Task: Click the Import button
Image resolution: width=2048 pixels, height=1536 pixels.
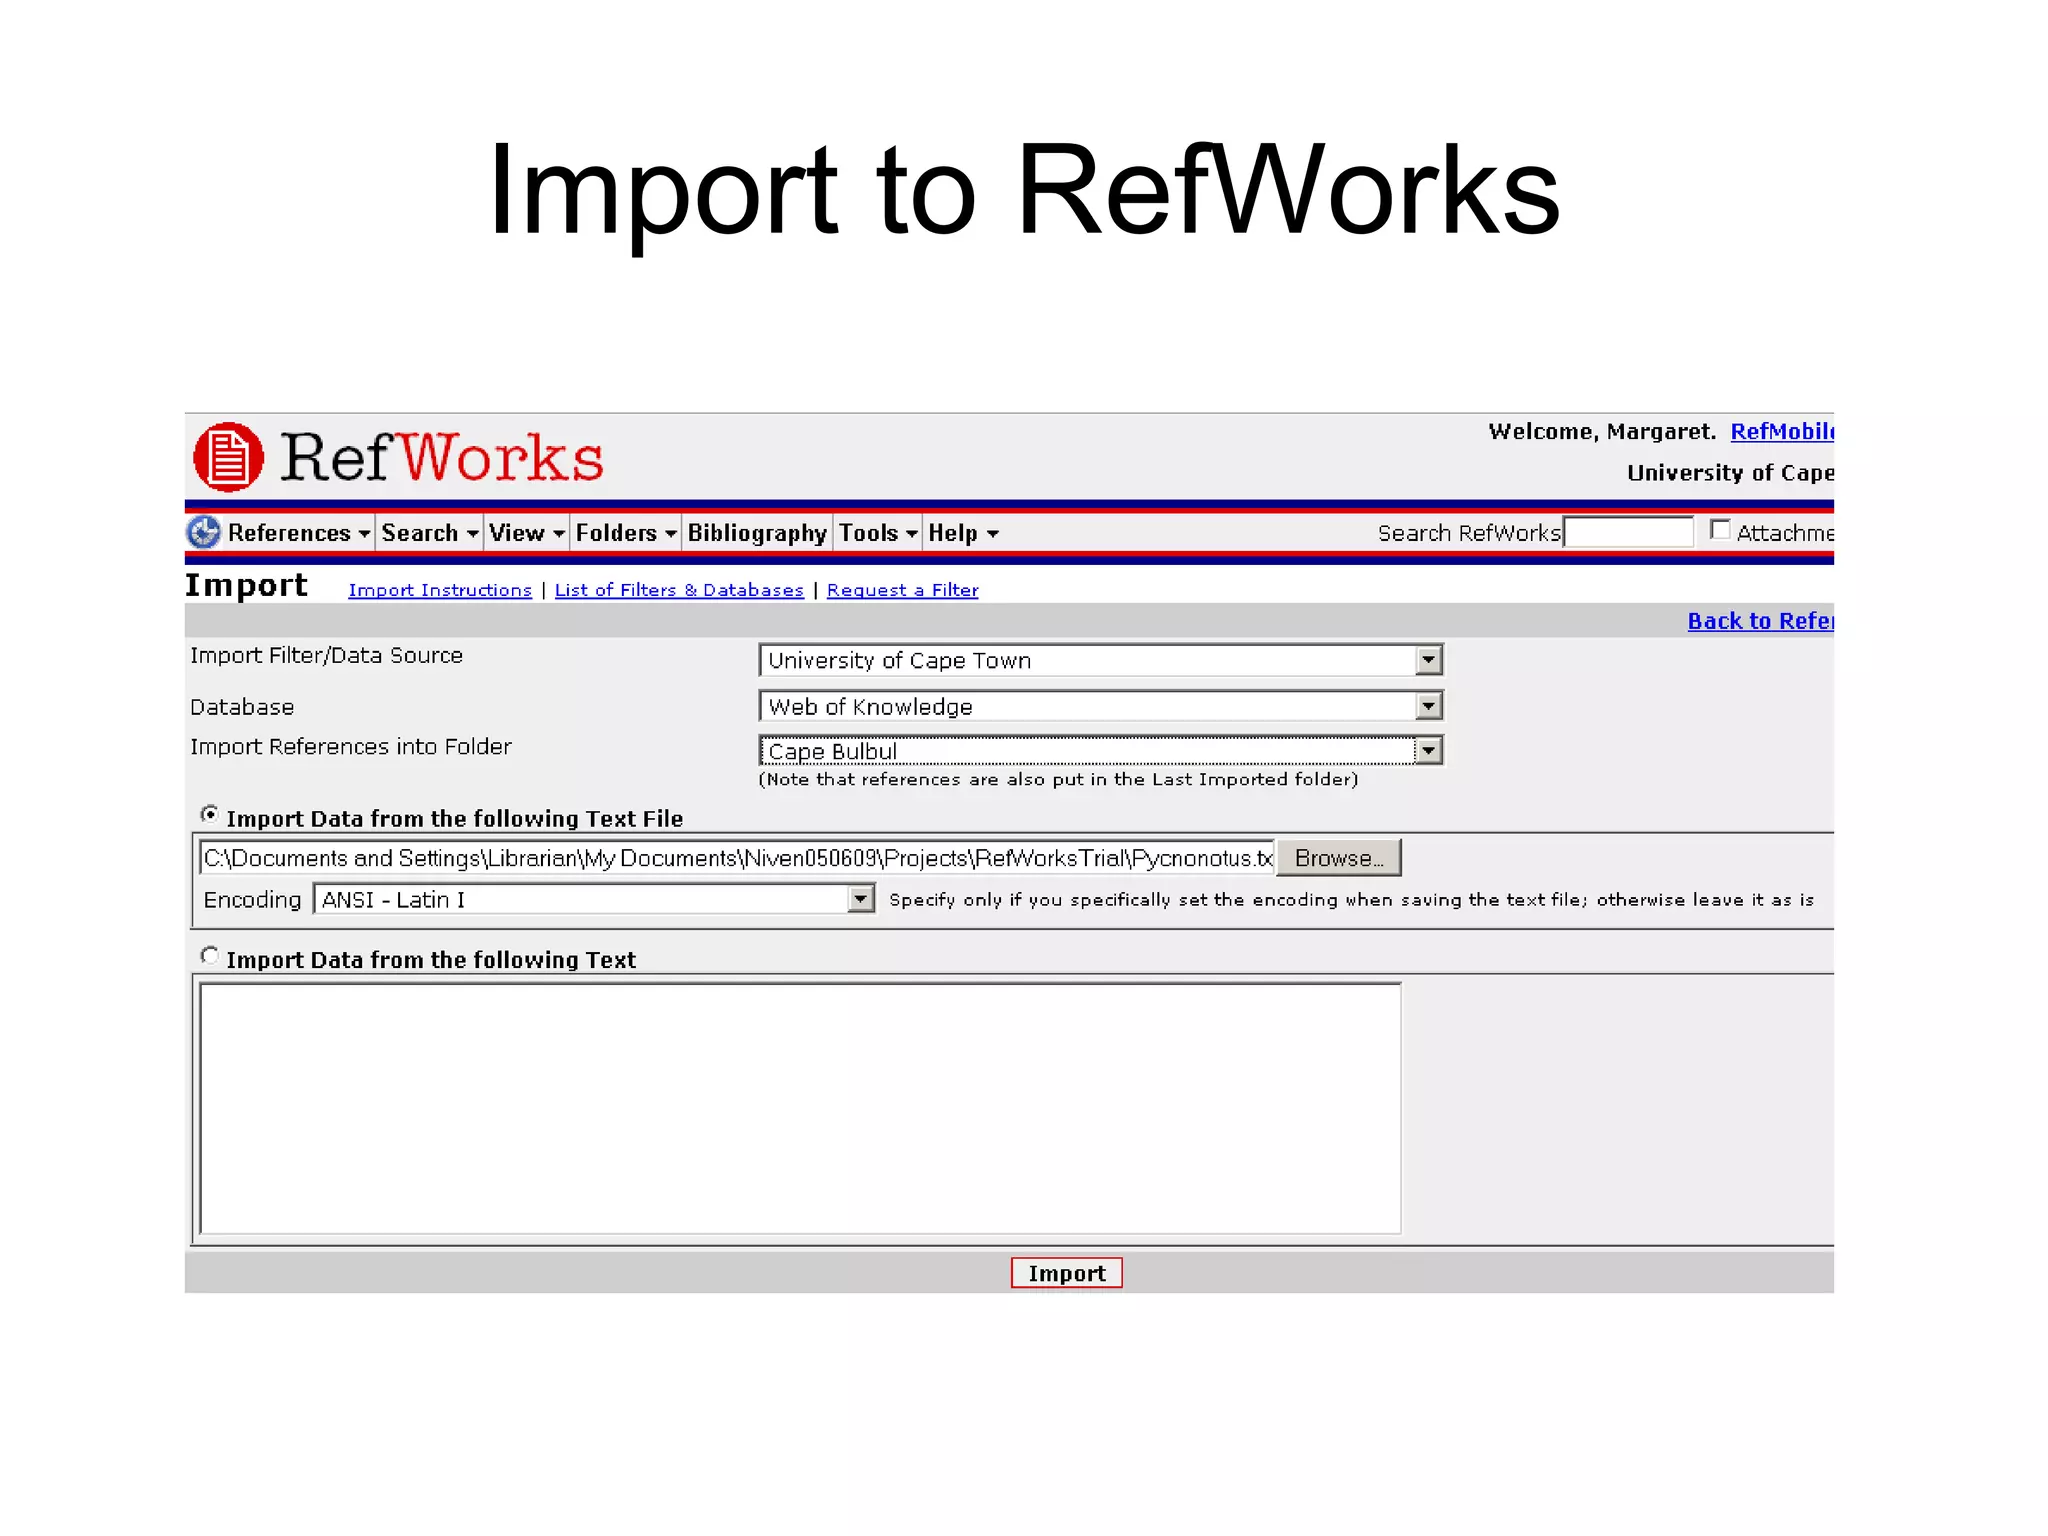Action: point(1066,1273)
